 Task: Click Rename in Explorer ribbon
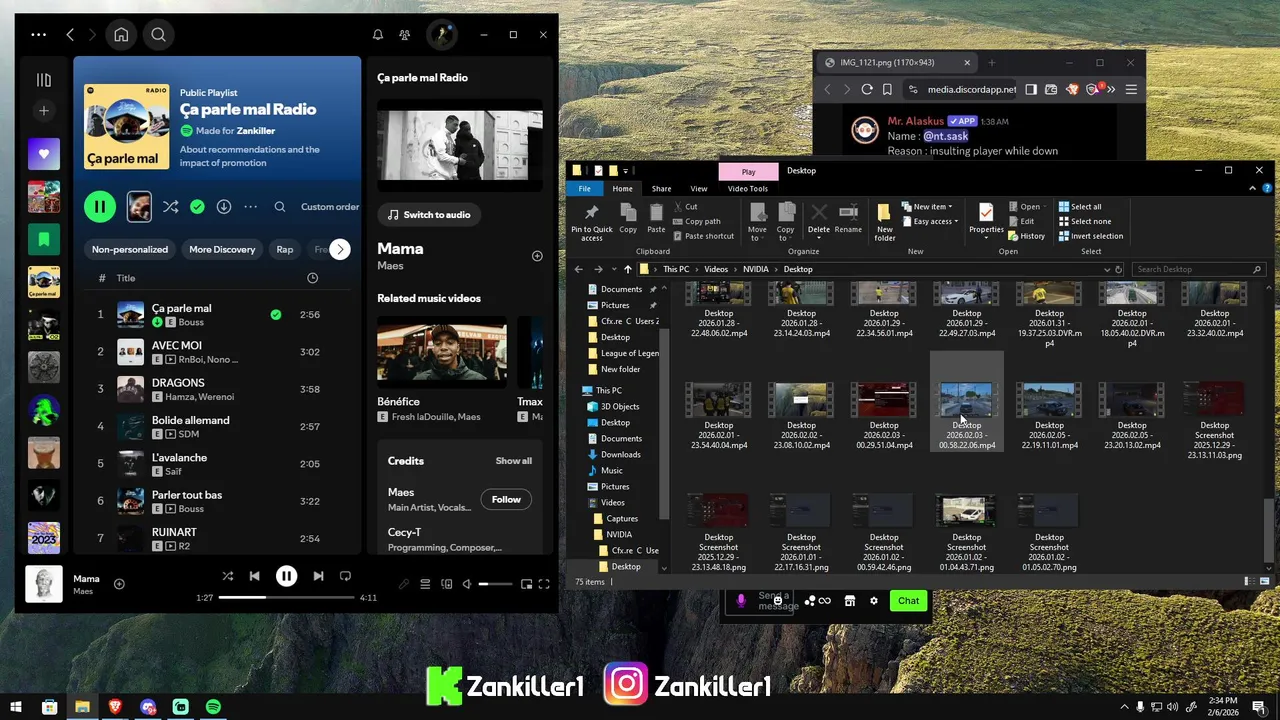848,218
